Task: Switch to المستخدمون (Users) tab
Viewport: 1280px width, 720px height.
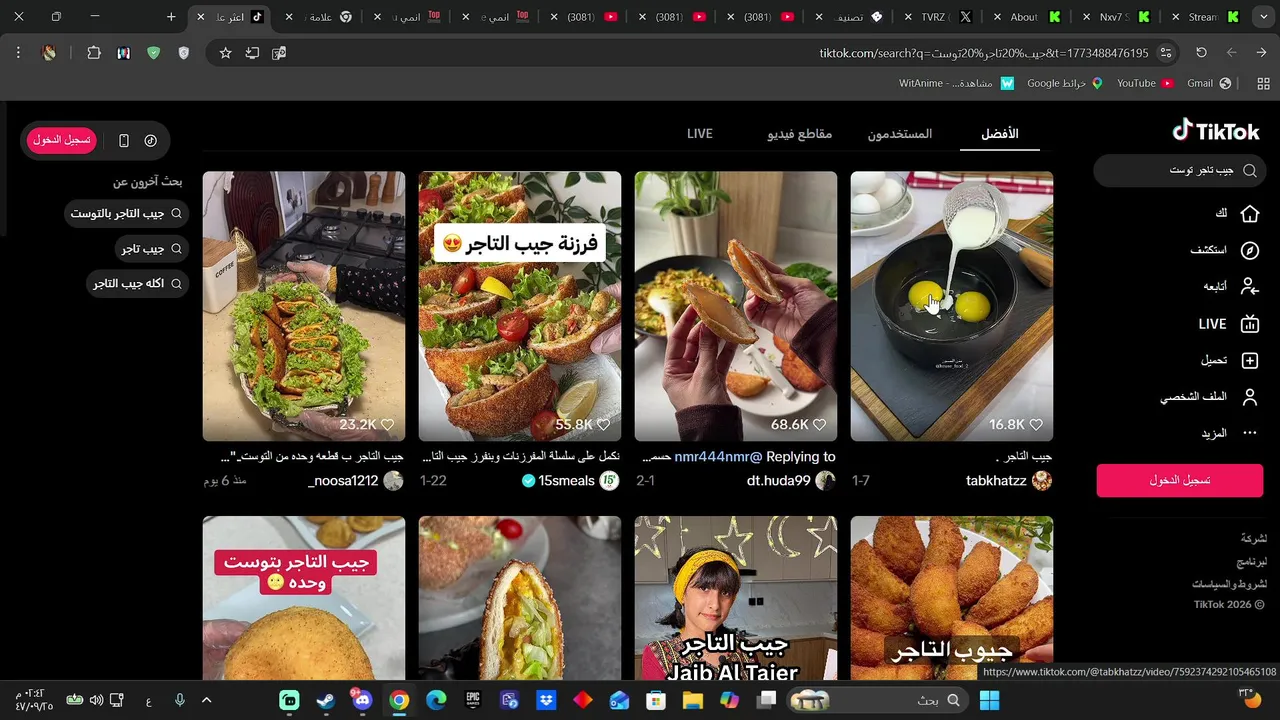Action: (x=900, y=134)
